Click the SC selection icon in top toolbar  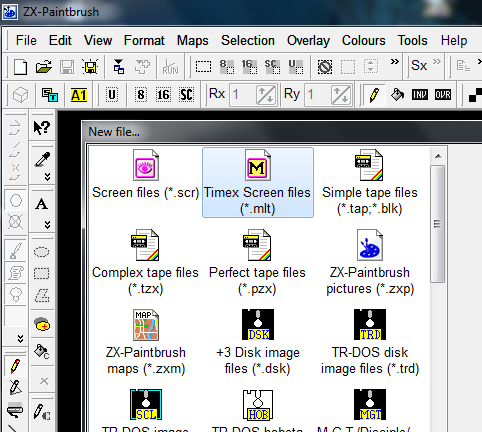pos(272,66)
